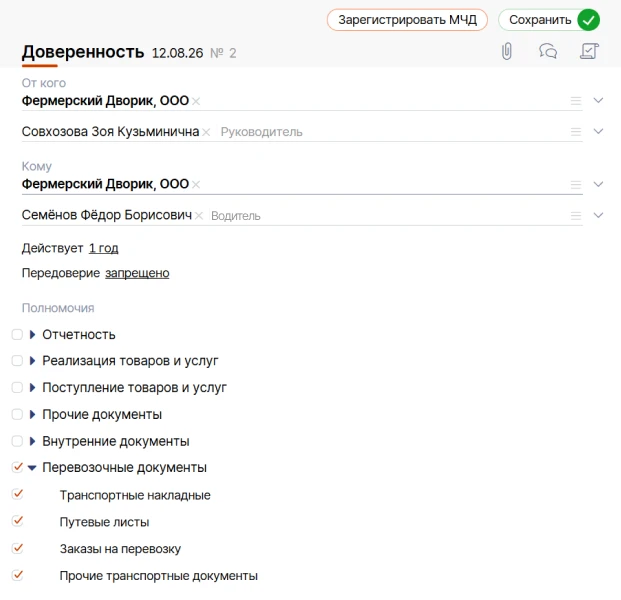
Task: Open list icon in Совхозова row
Action: pos(576,132)
